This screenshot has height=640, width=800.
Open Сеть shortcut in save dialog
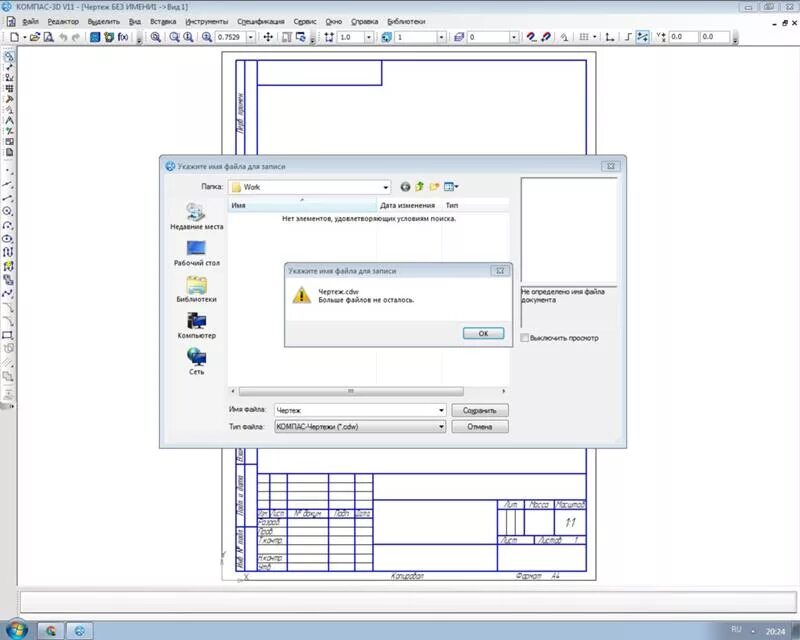click(196, 361)
